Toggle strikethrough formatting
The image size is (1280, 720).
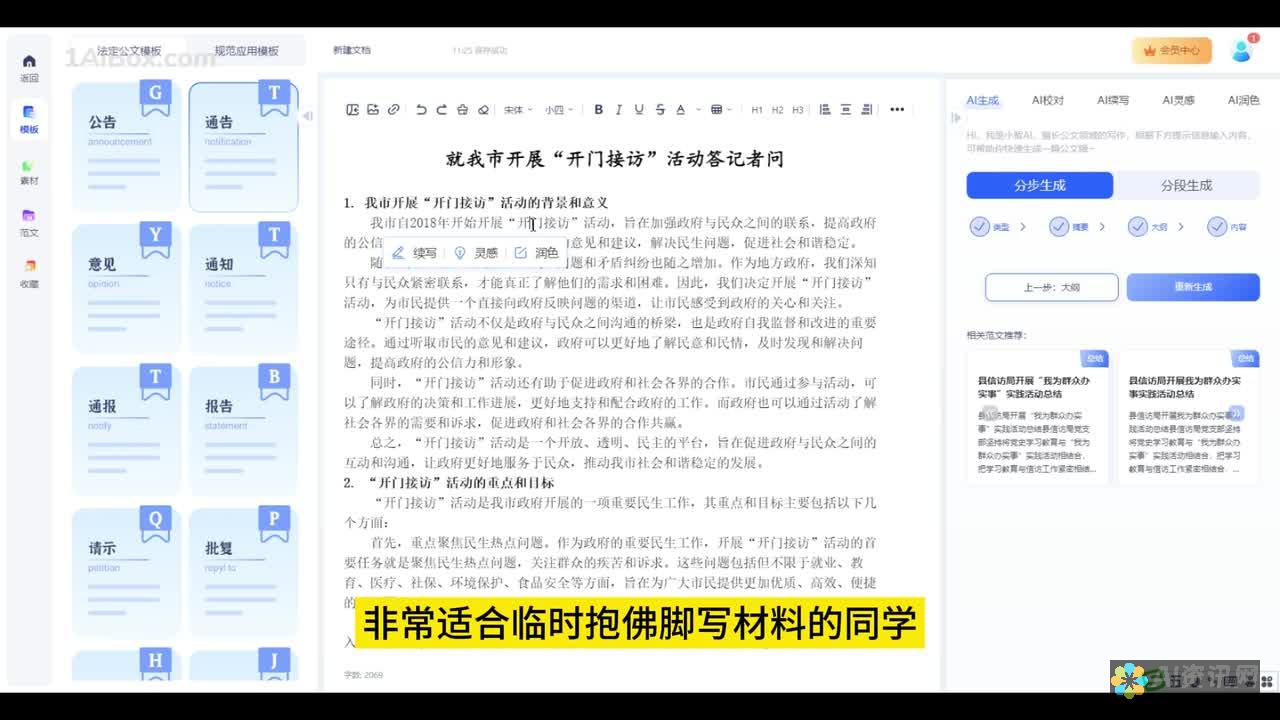pyautogui.click(x=660, y=110)
